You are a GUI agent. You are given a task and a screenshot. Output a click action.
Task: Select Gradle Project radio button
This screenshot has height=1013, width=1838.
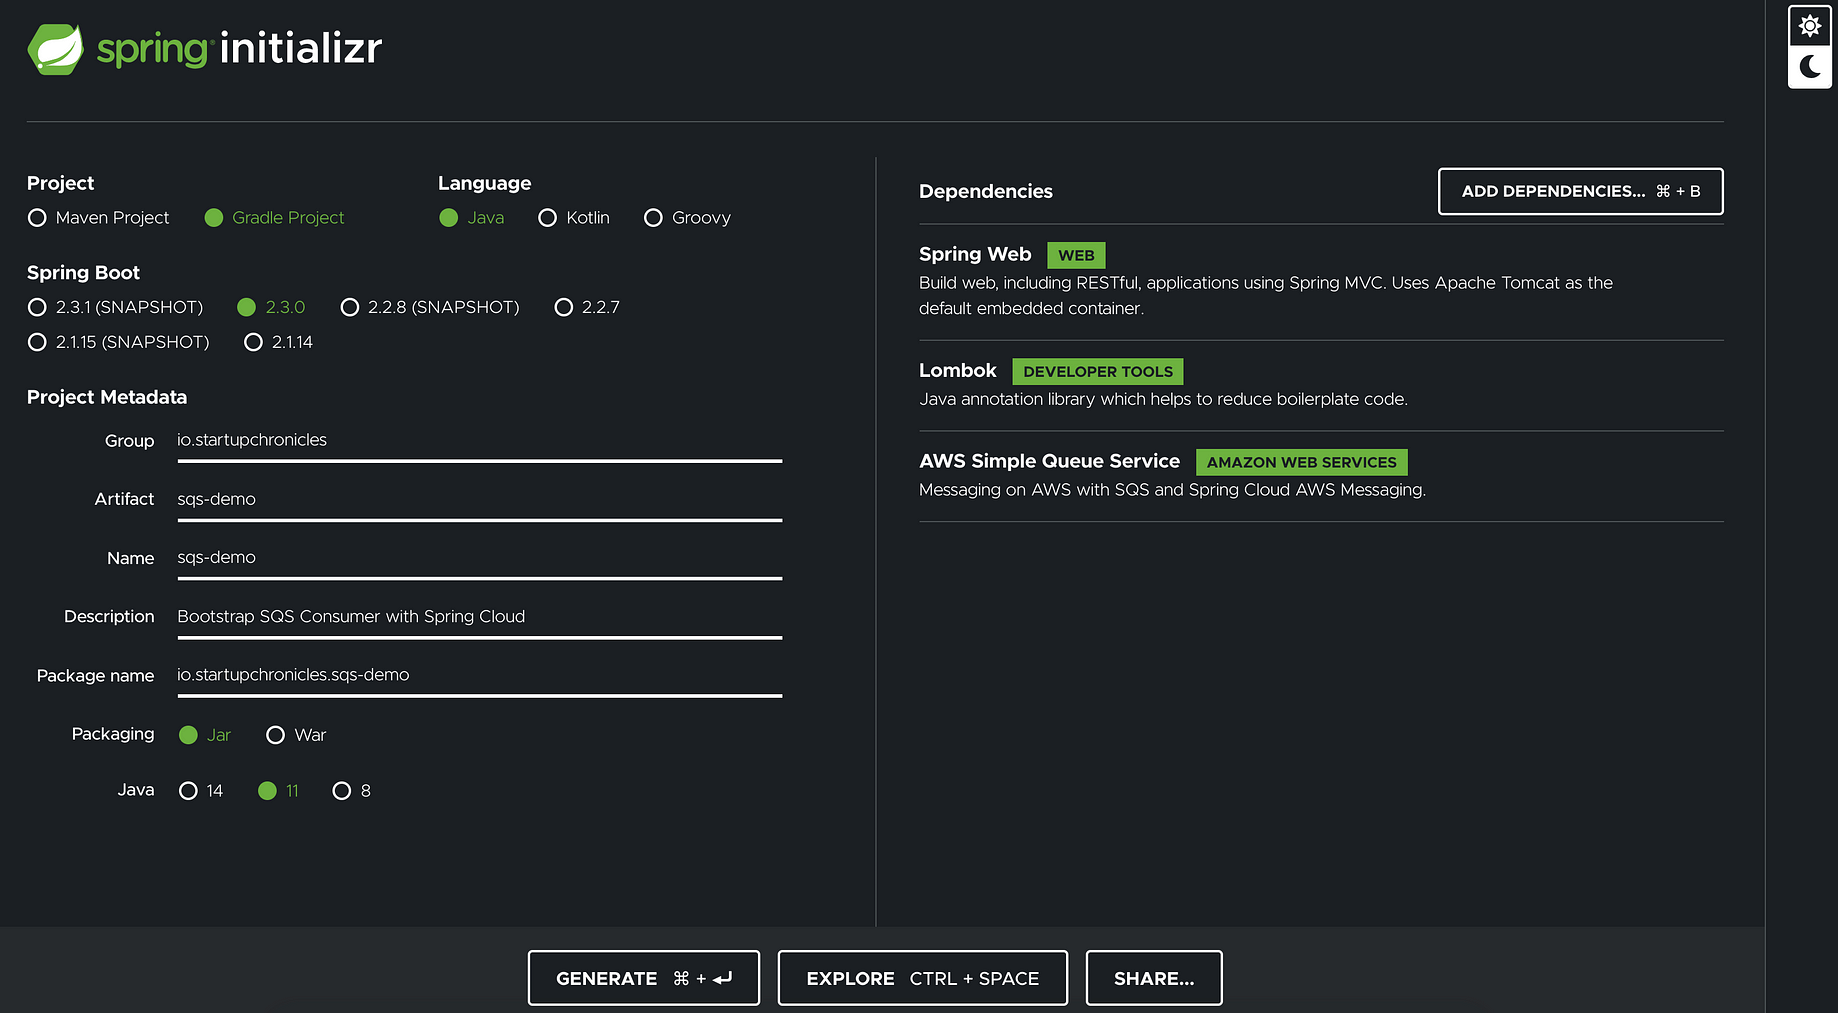(x=274, y=218)
